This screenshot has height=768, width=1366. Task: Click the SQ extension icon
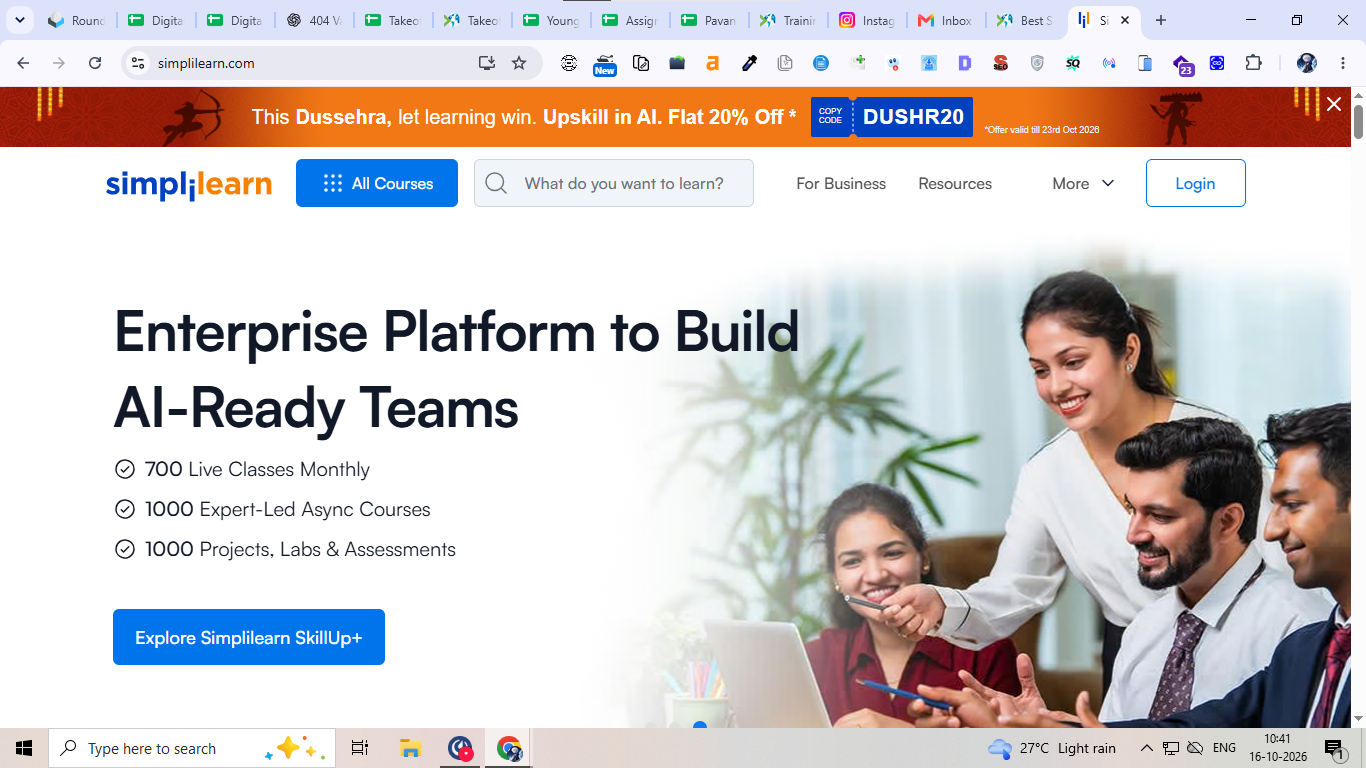(x=1073, y=63)
